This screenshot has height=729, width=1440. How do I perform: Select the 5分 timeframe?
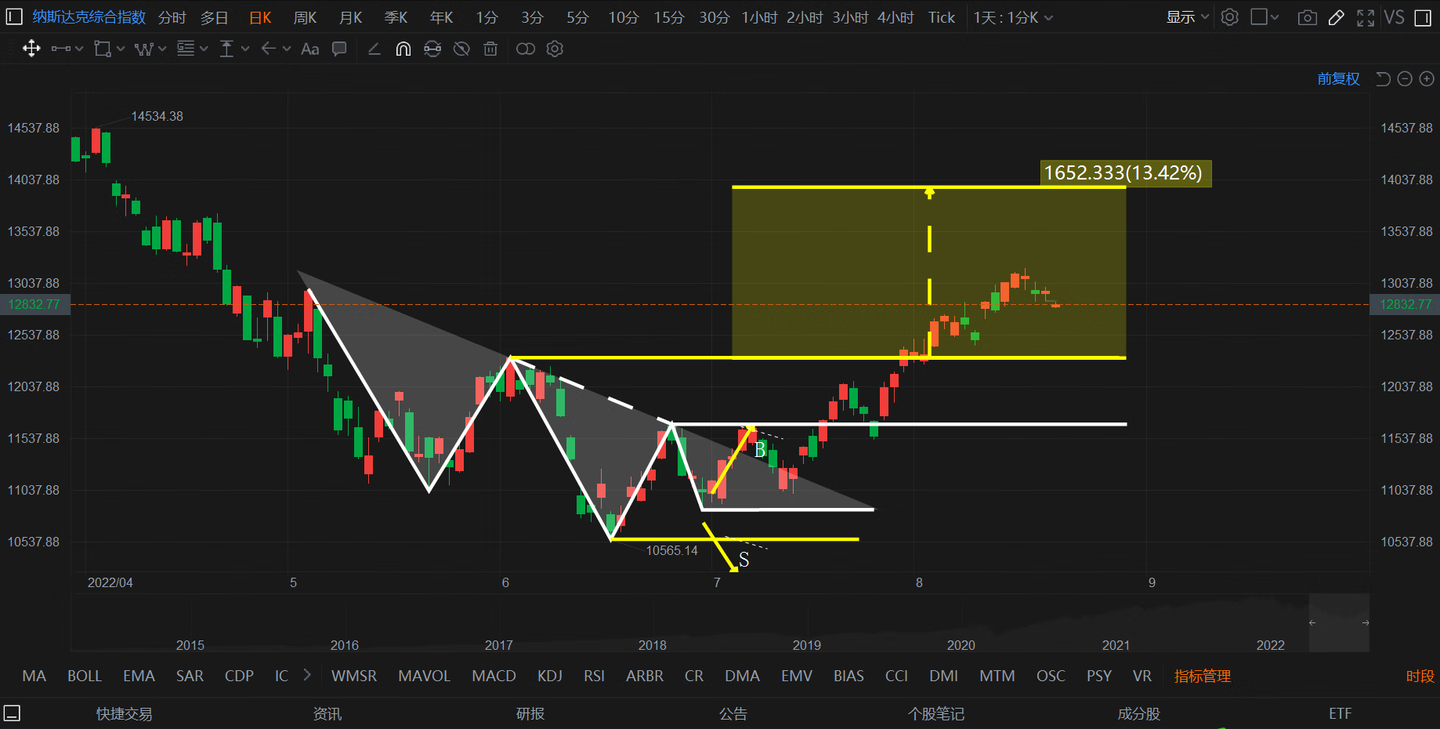point(577,17)
